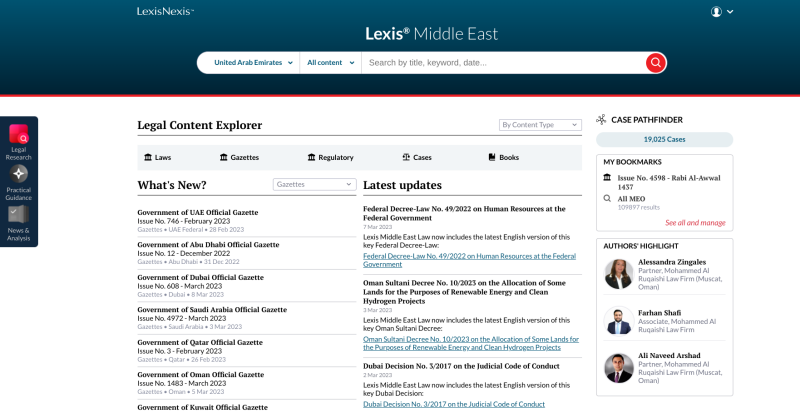The height and width of the screenshot is (413, 800).
Task: Click the LexisNexis logo
Action: point(165,11)
